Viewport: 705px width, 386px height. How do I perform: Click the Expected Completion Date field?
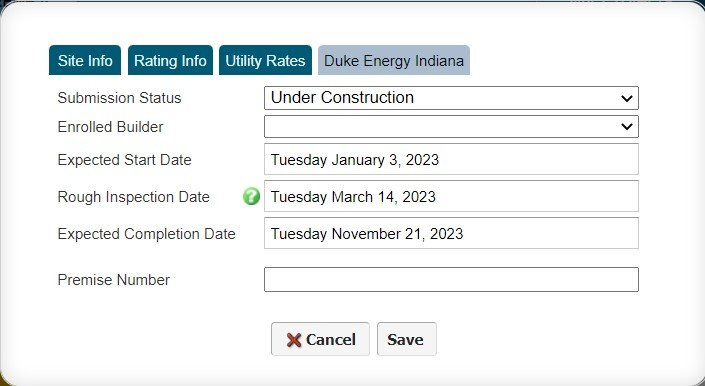tap(451, 233)
